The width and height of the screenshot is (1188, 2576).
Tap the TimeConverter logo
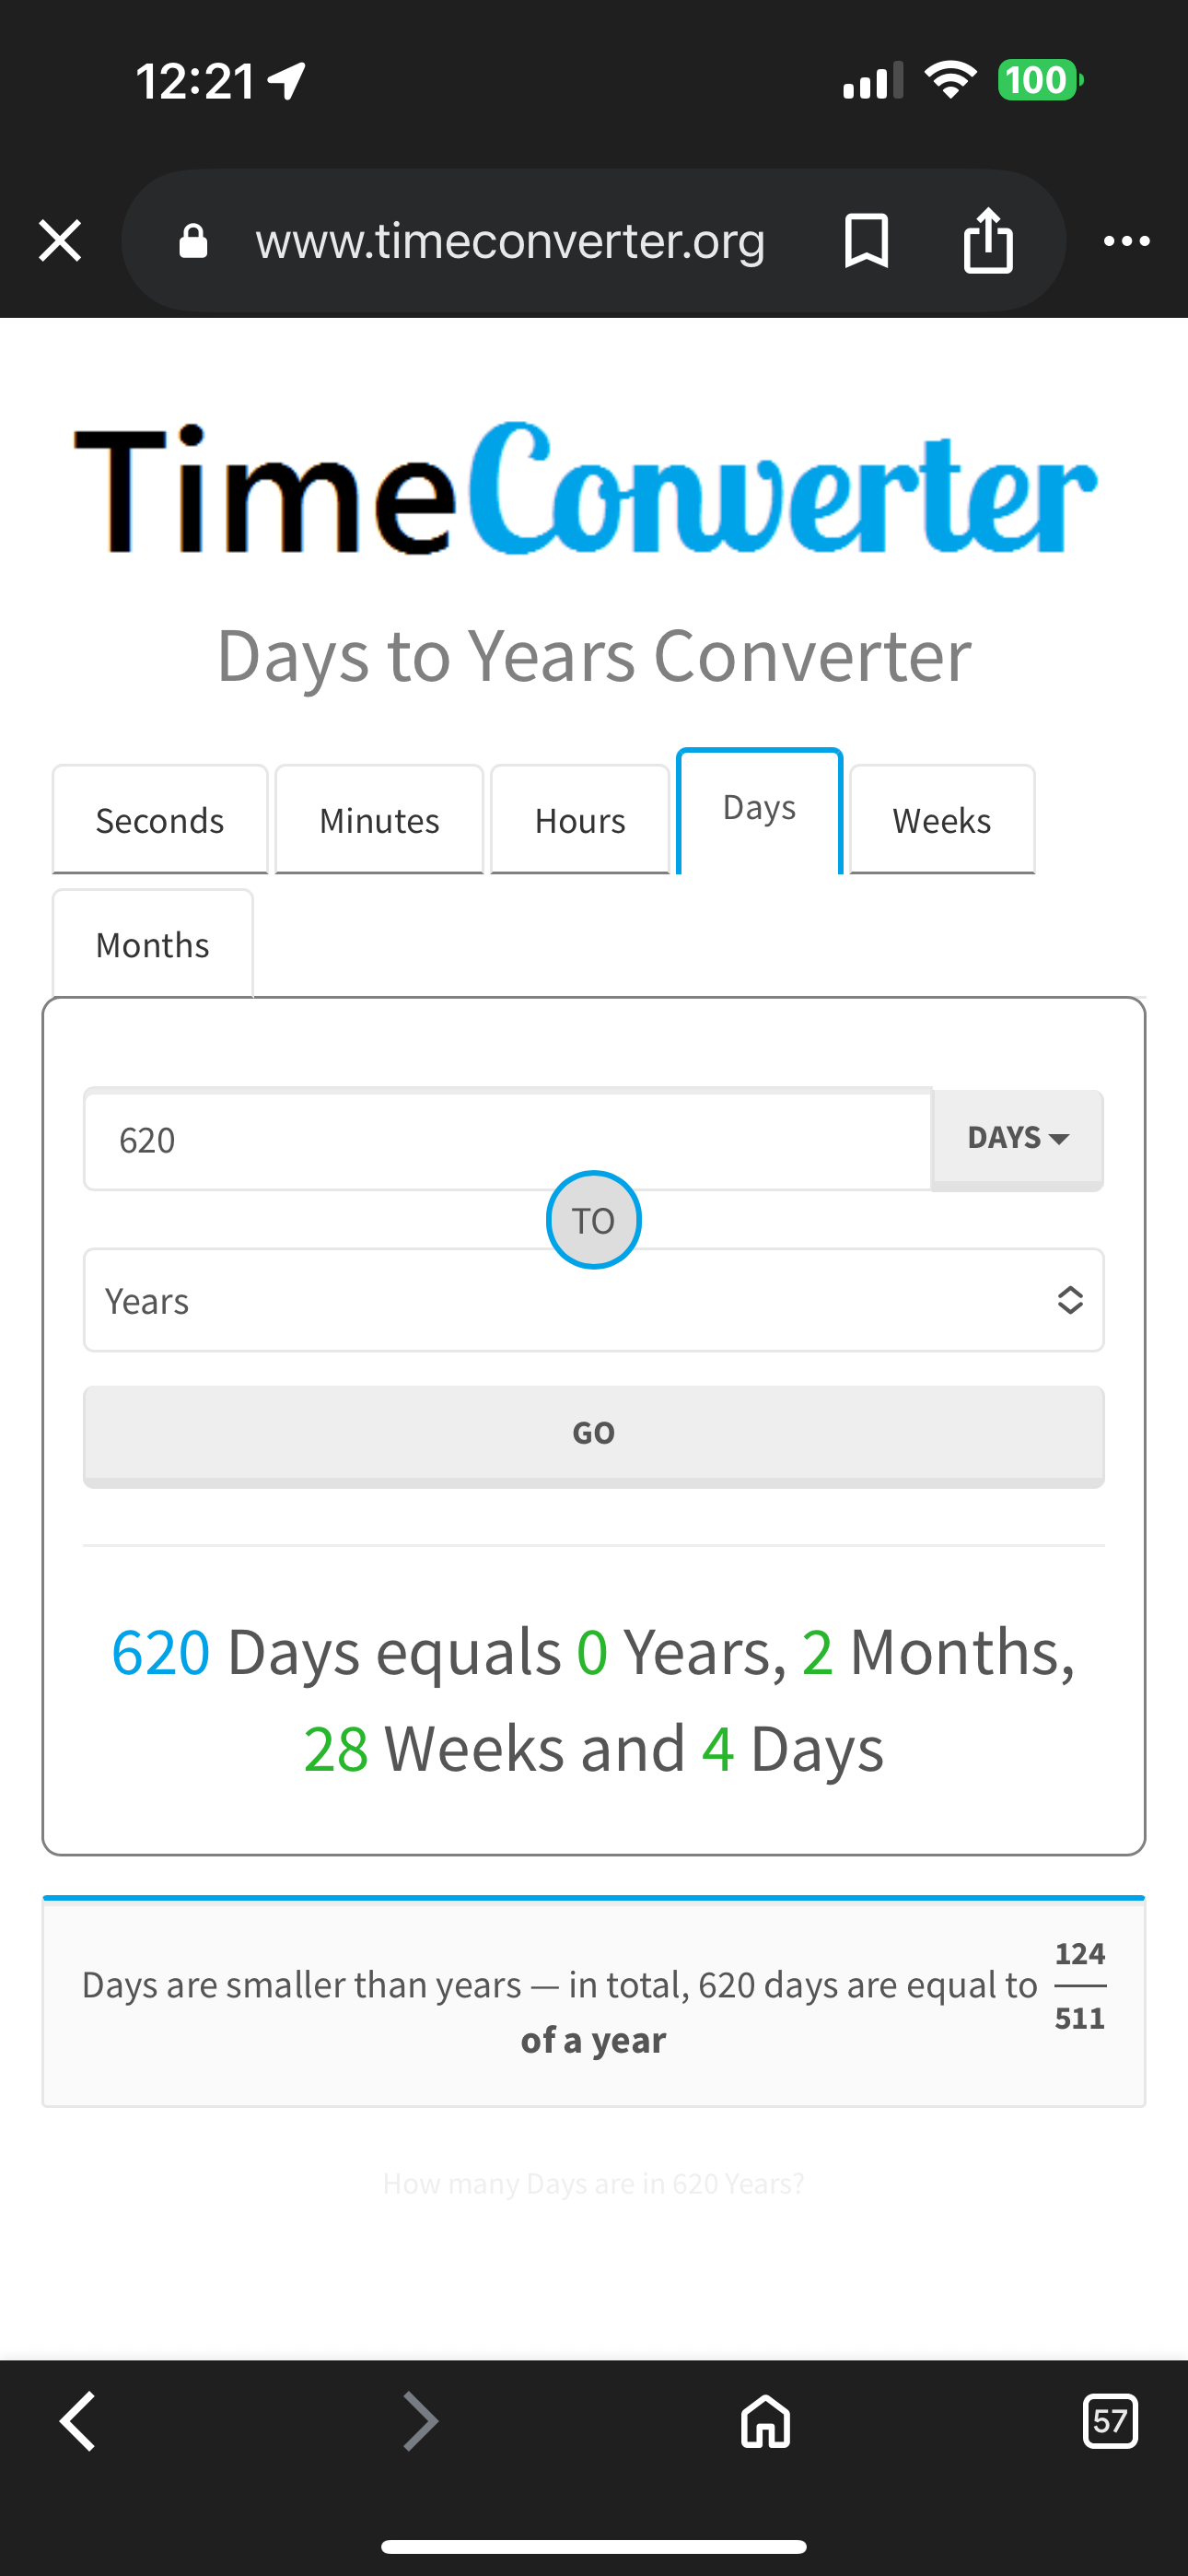point(587,490)
